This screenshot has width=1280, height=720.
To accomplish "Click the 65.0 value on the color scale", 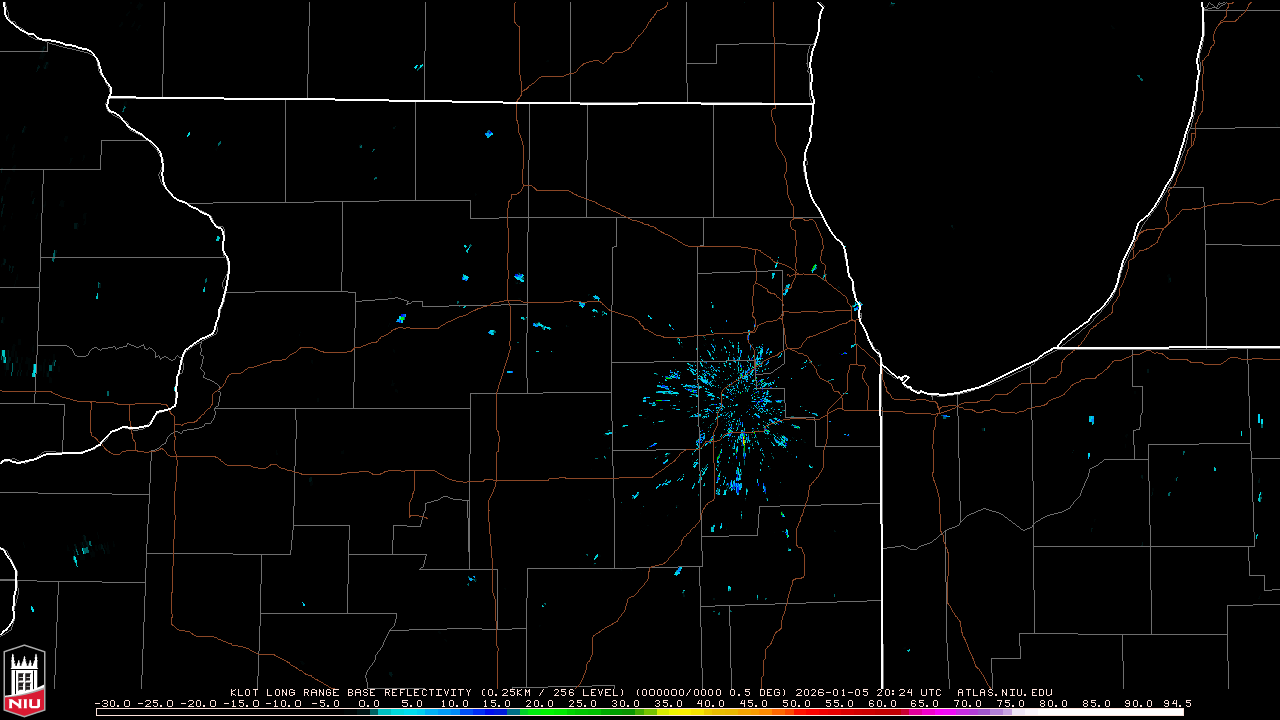I will pyautogui.click(x=925, y=703).
